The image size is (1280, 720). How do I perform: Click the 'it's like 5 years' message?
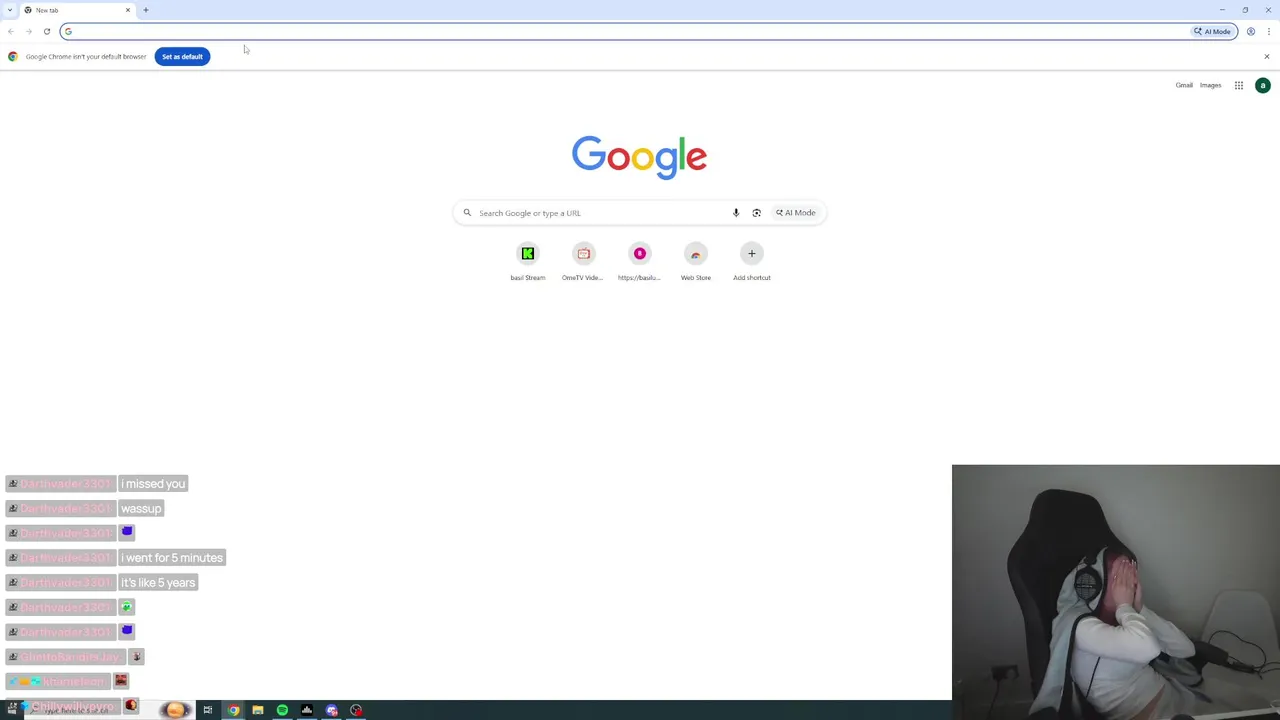[158, 583]
